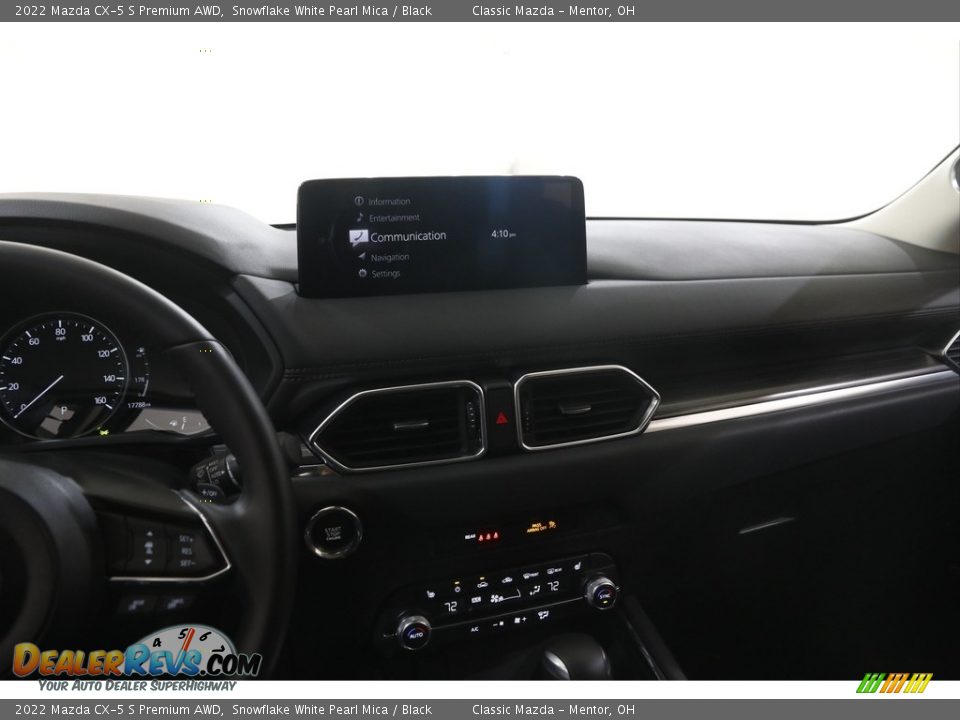The image size is (960, 720).
Task: Open Settings via the gear icon
Action: (x=363, y=273)
